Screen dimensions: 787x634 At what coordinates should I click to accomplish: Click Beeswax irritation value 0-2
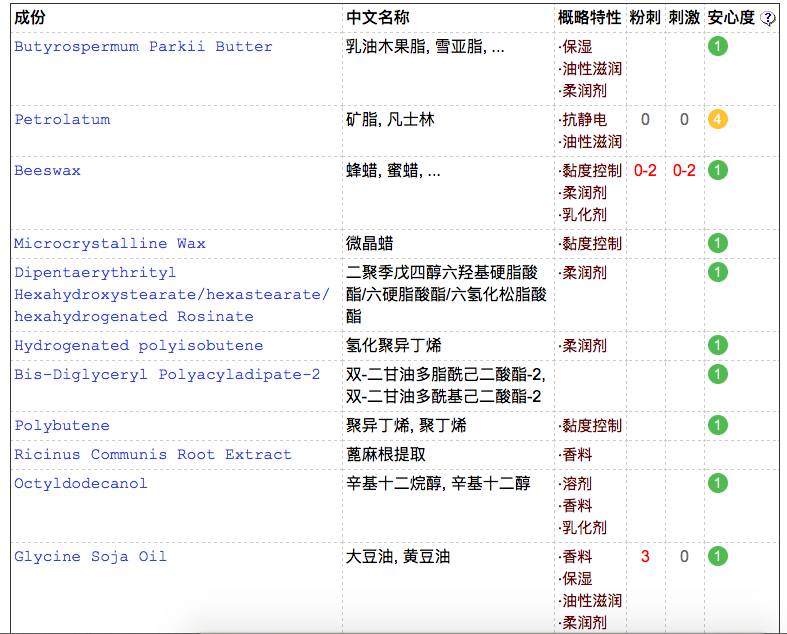click(x=684, y=171)
